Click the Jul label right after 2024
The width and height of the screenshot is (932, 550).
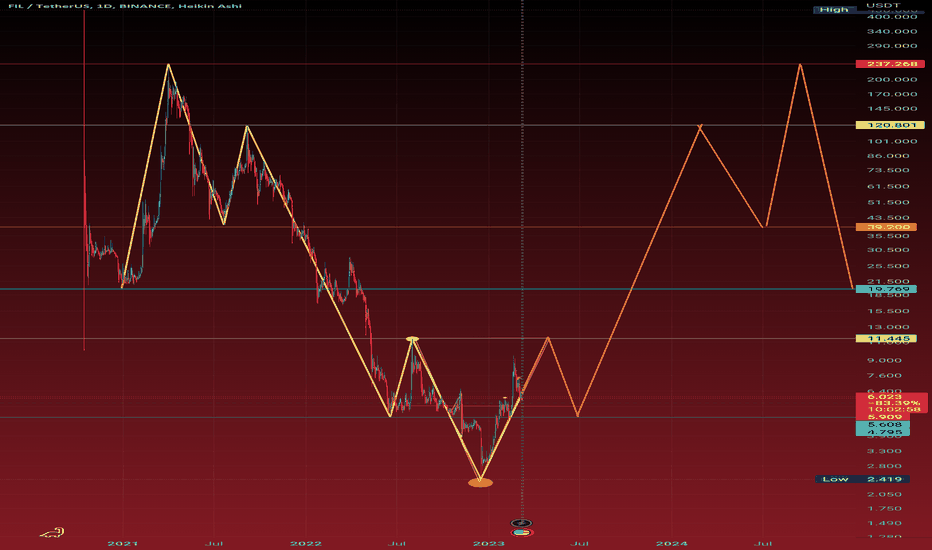[x=763, y=543]
